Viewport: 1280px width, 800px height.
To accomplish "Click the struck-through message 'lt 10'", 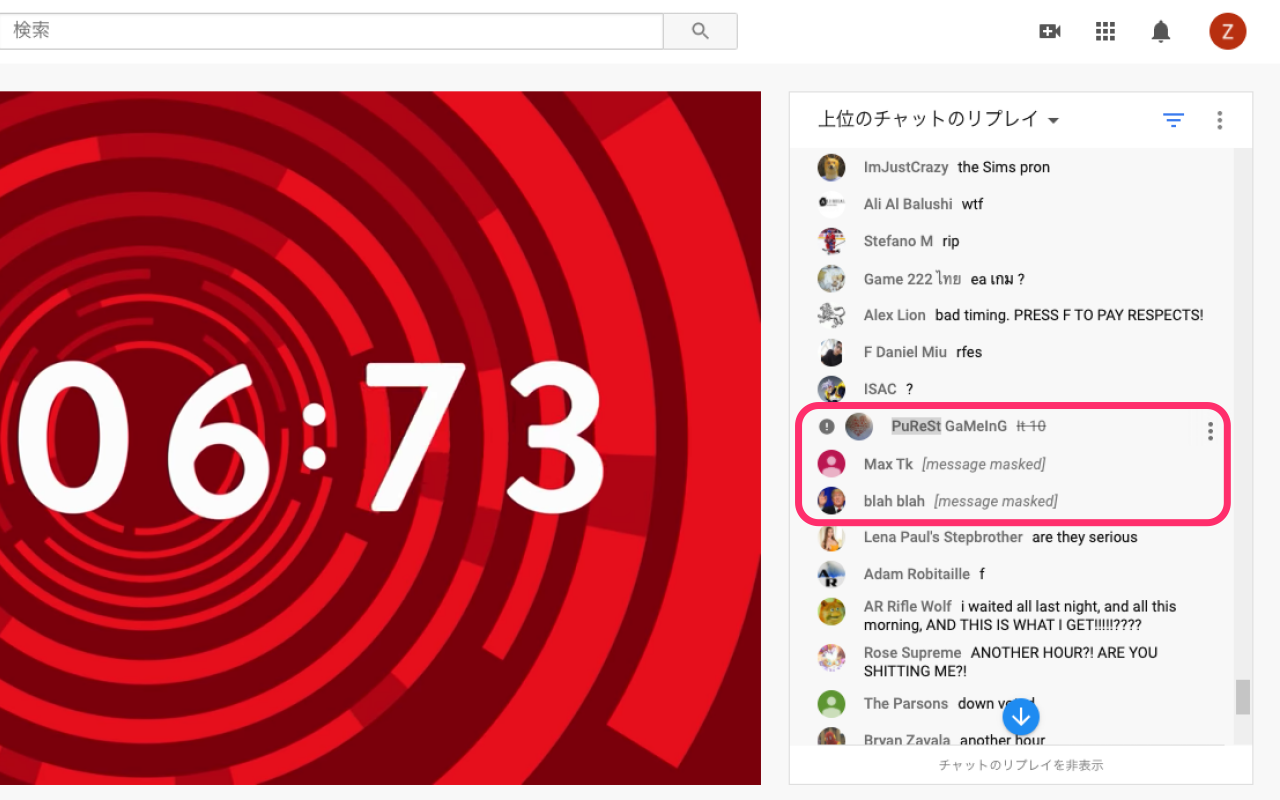I will pyautogui.click(x=1031, y=426).
